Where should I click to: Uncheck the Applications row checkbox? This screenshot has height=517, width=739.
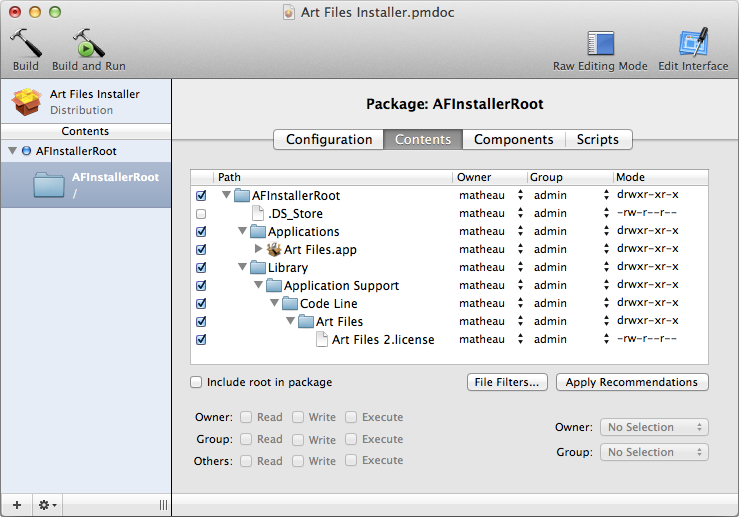coord(201,231)
